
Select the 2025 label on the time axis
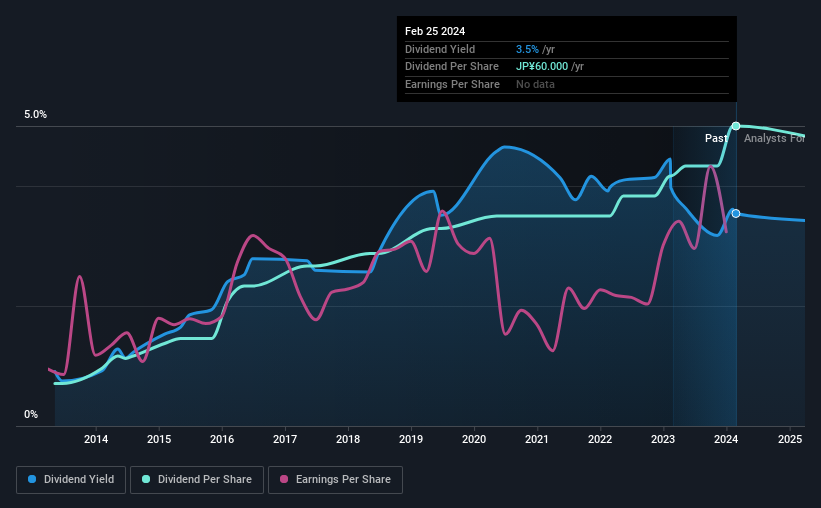tap(790, 439)
